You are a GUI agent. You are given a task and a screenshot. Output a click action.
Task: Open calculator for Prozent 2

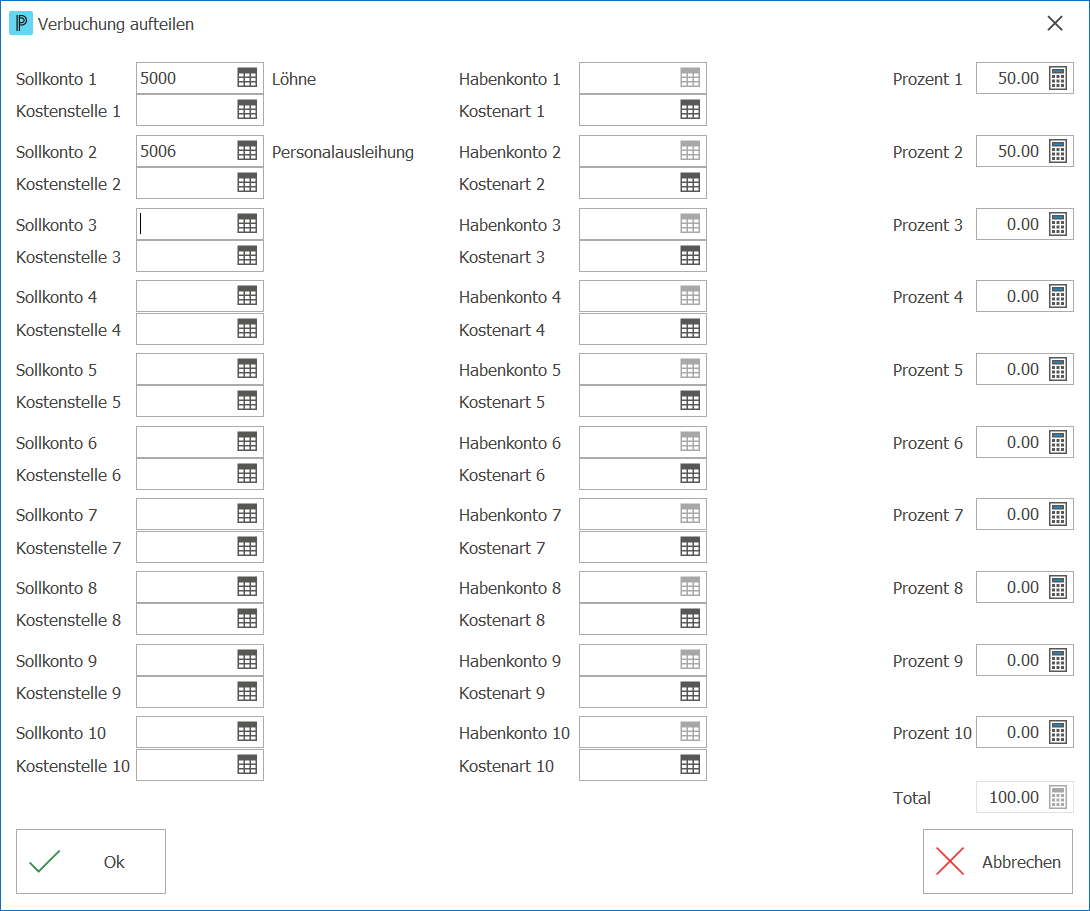coord(1057,151)
